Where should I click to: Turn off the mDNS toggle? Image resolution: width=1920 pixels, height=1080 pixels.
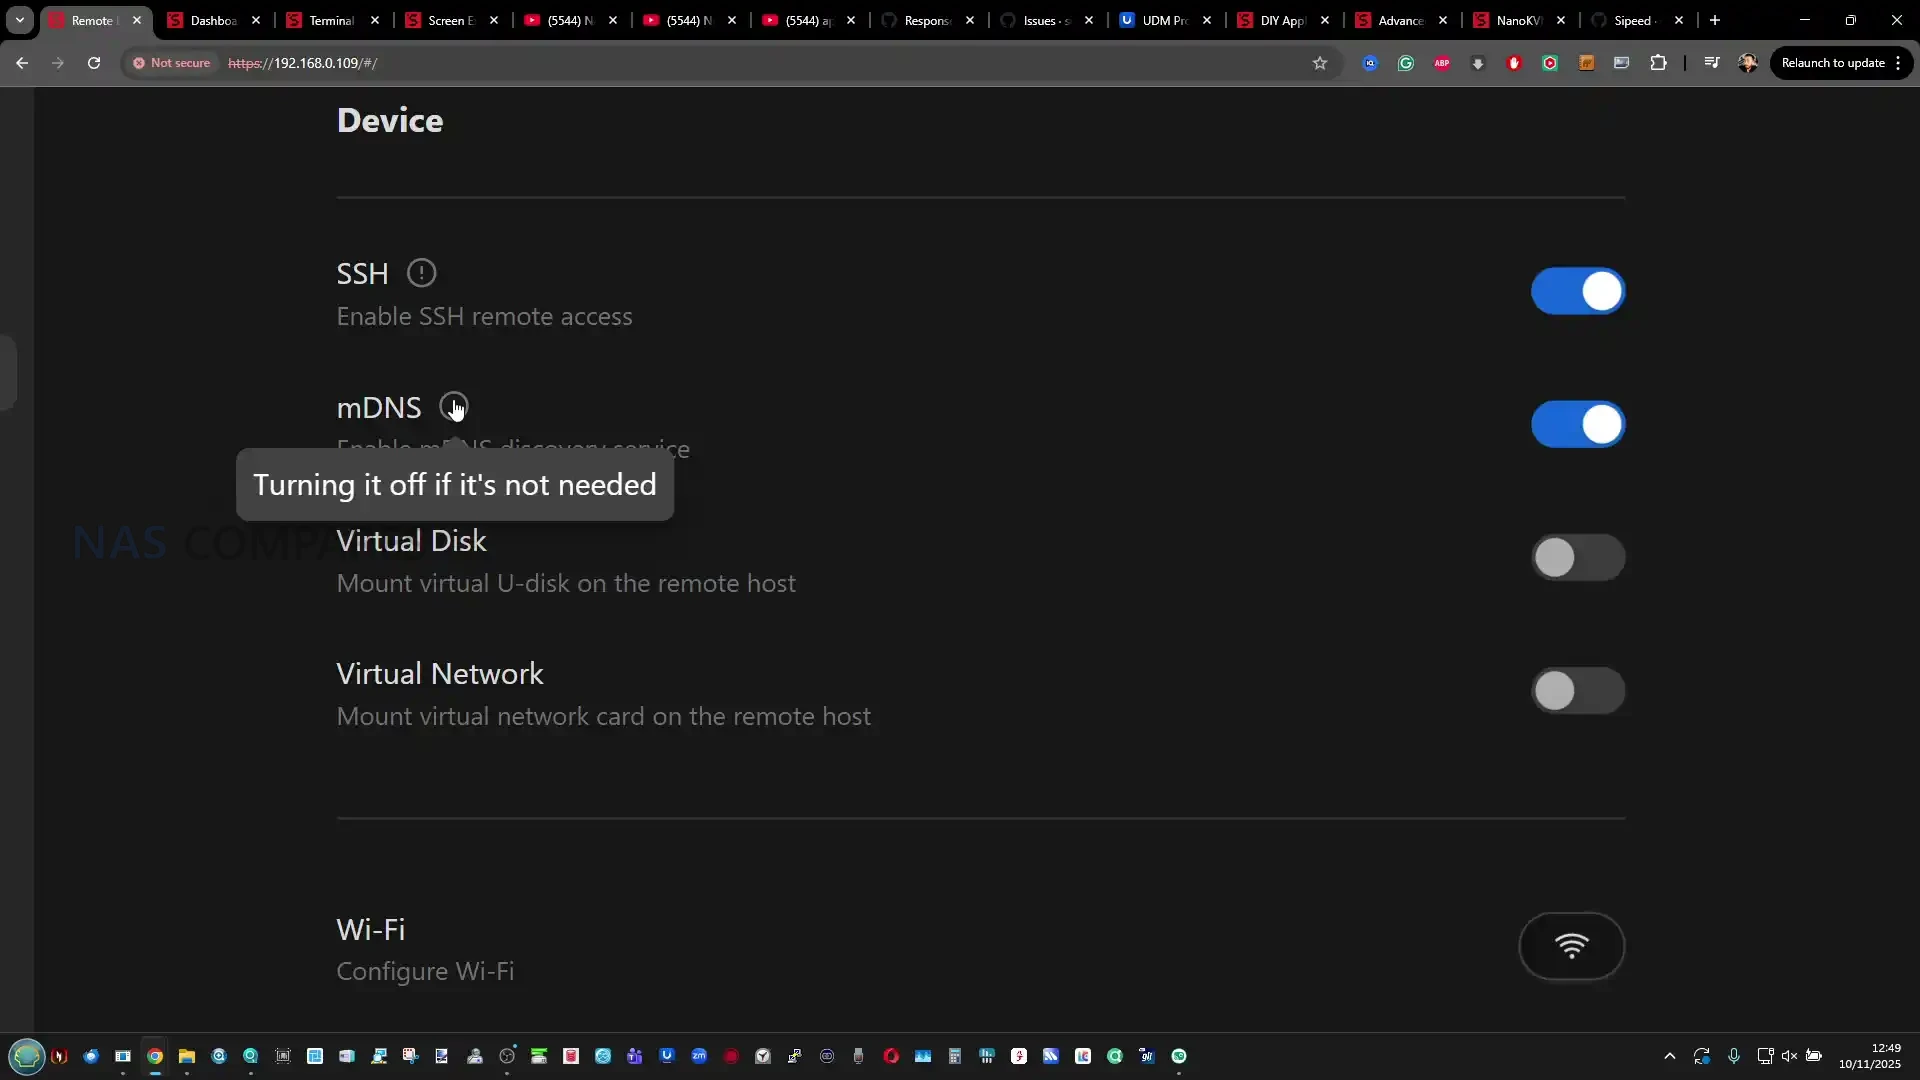(x=1577, y=424)
